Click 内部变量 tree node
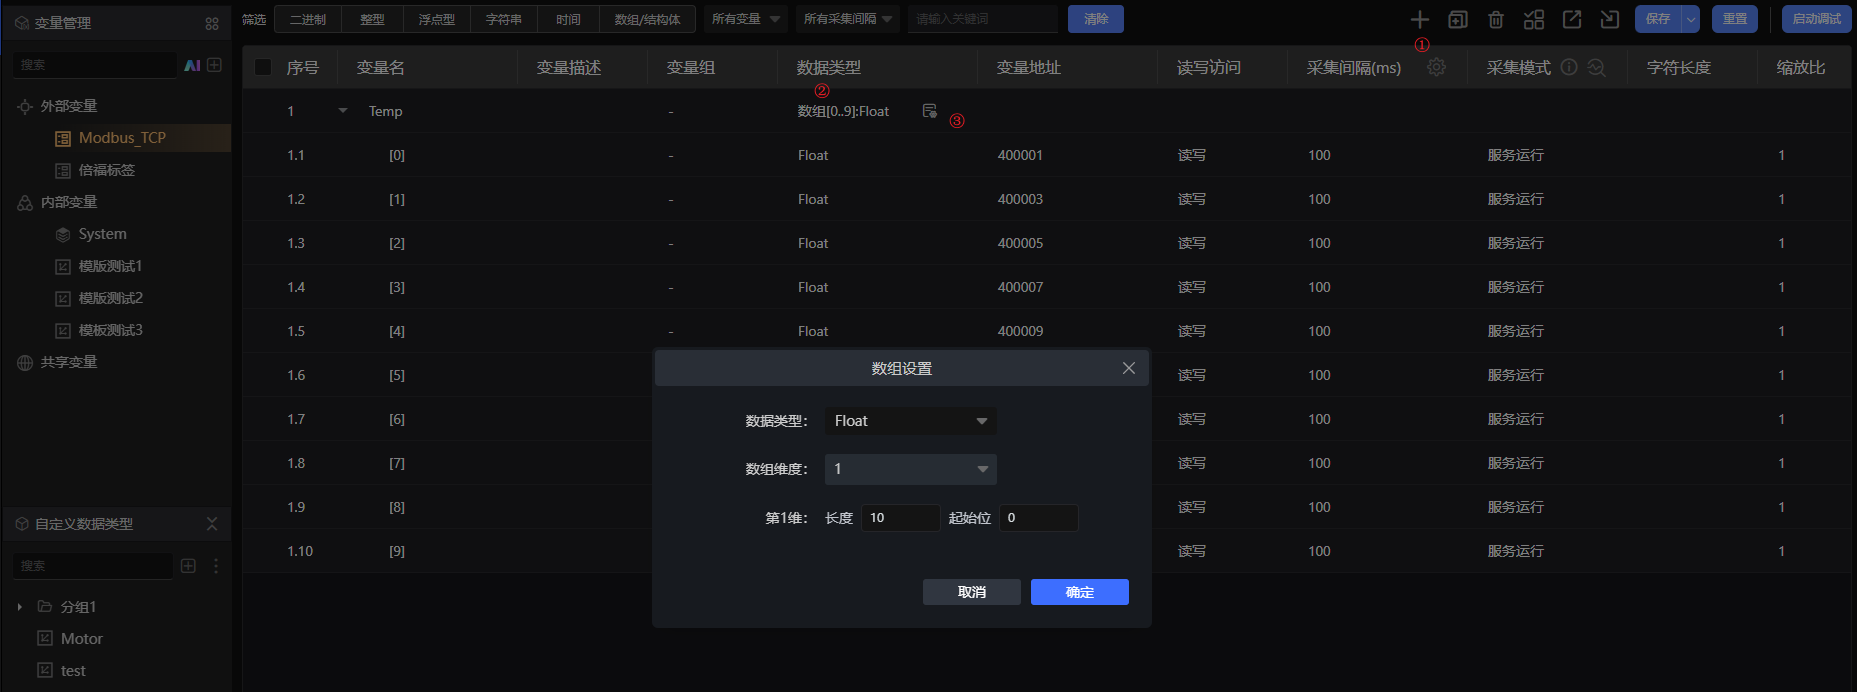The image size is (1857, 692). 68,202
